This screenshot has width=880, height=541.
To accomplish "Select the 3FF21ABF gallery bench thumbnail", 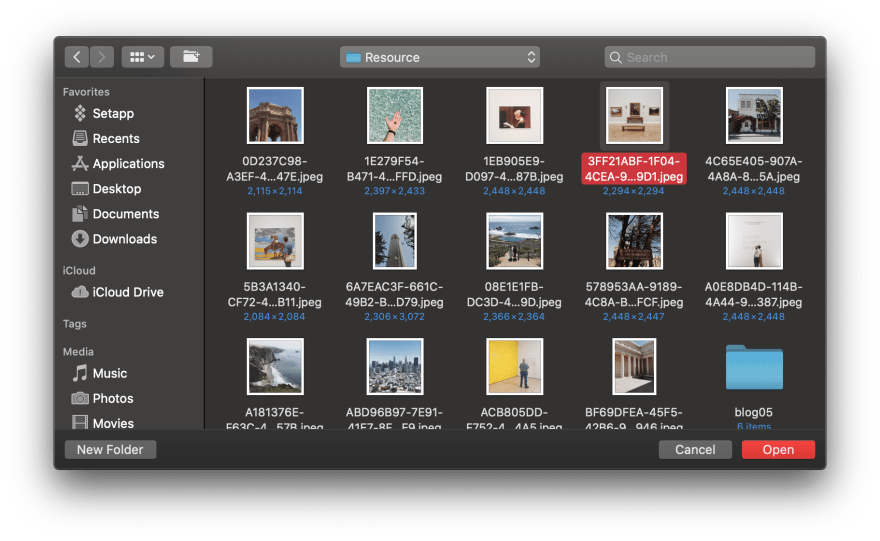I will tap(634, 116).
